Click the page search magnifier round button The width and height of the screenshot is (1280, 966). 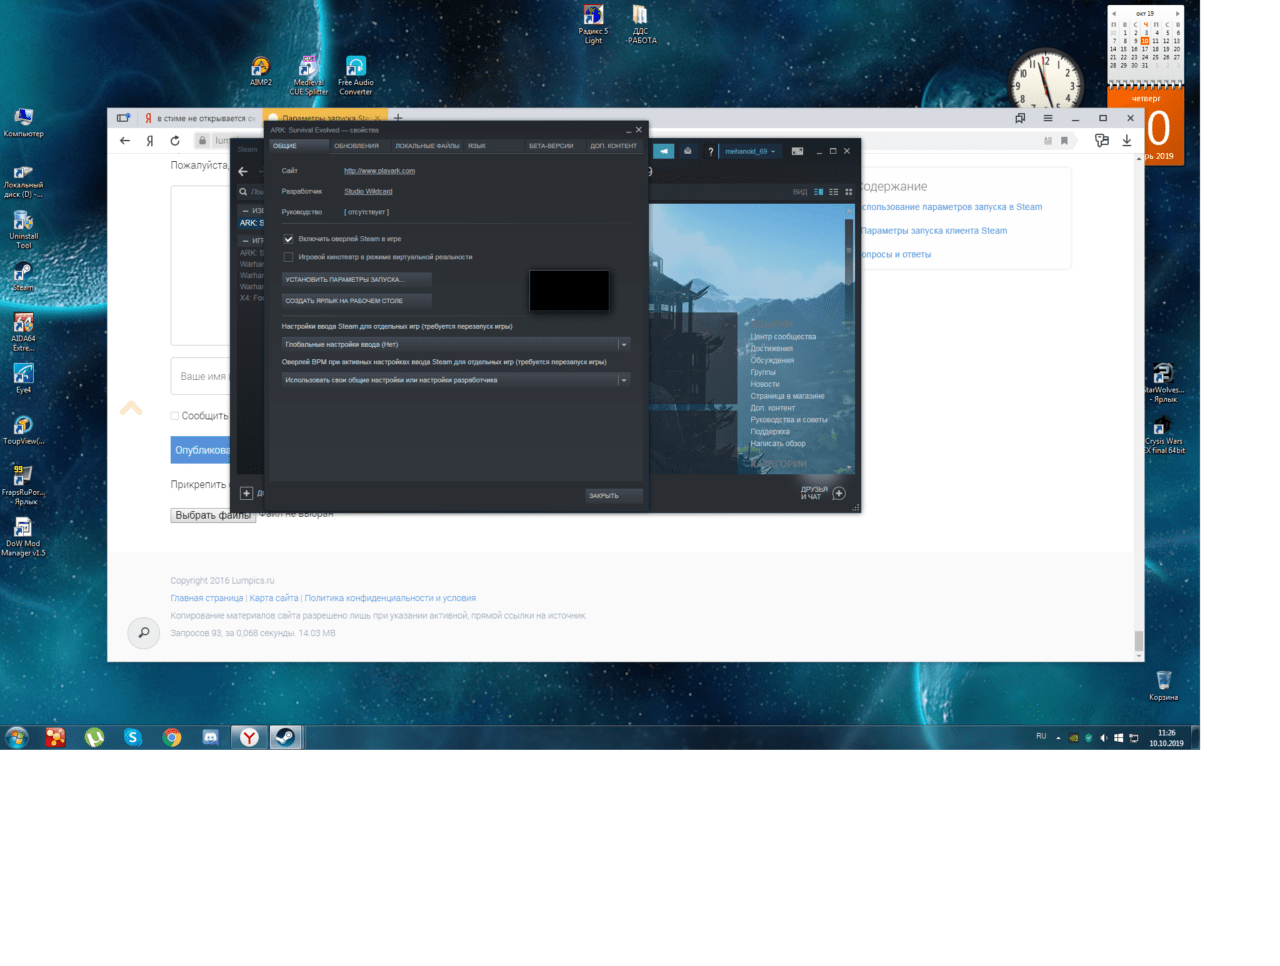144,633
